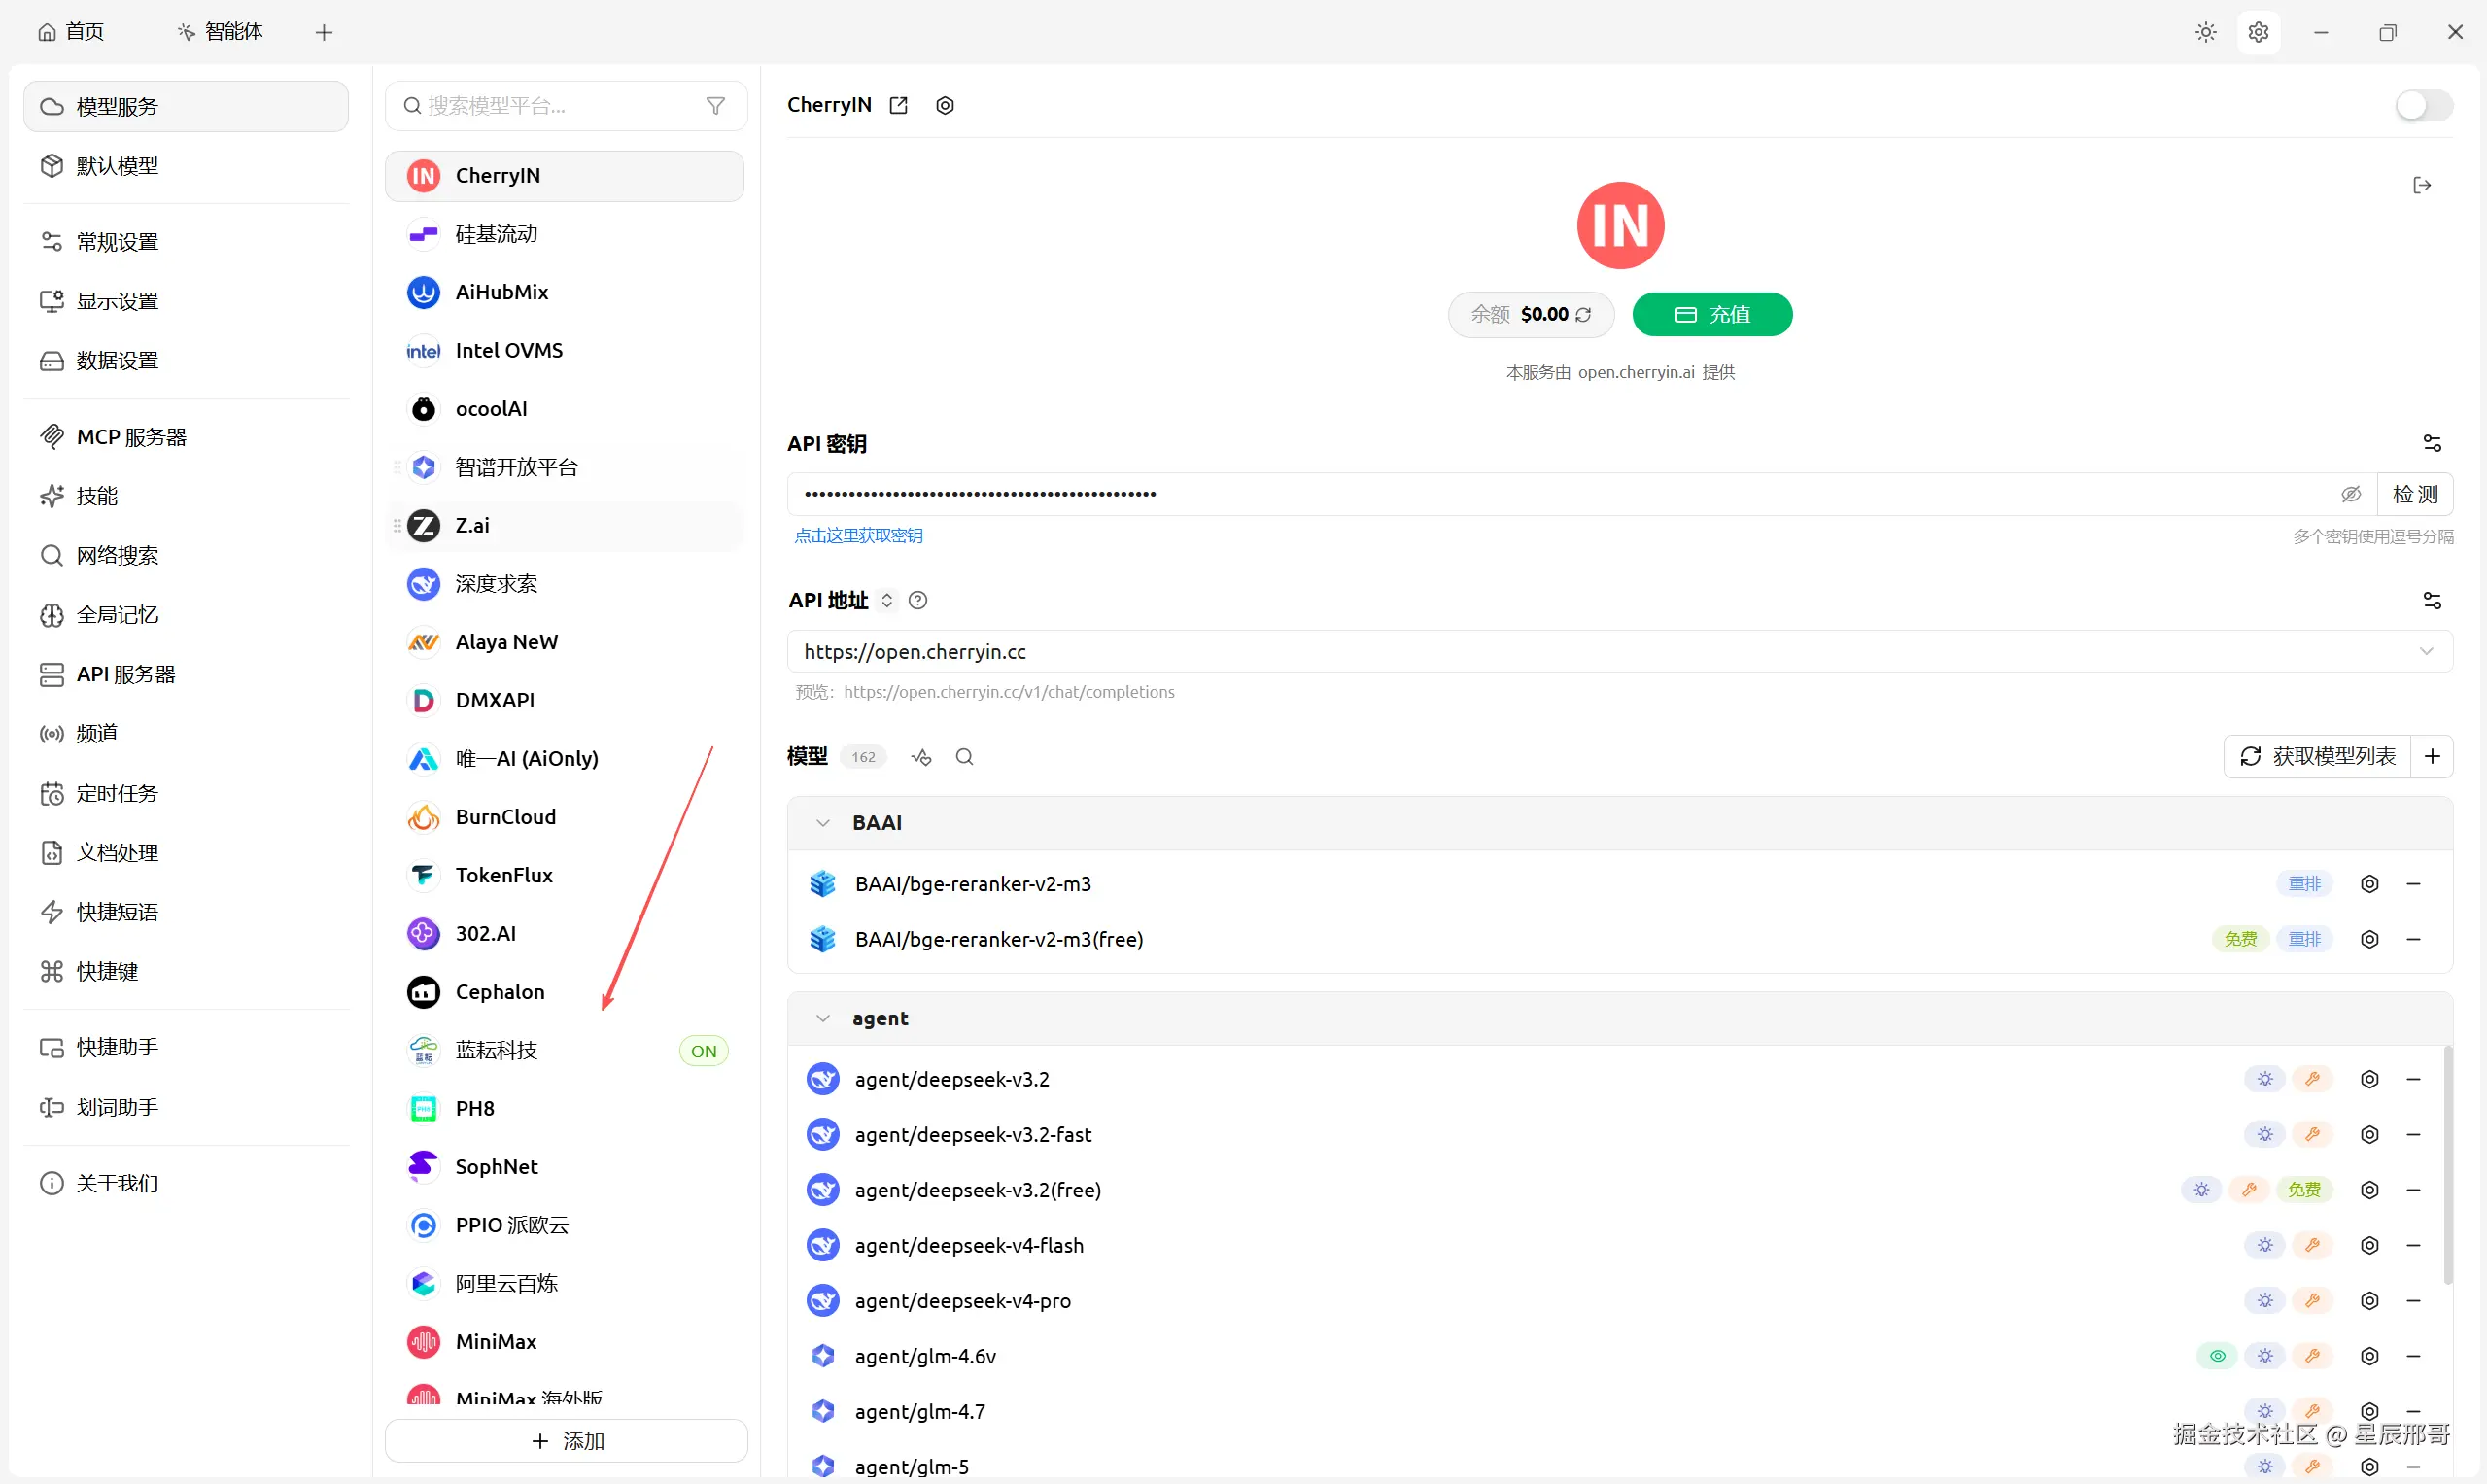Open MCP 服务器 settings
The height and width of the screenshot is (1484, 2487).
[x=186, y=437]
